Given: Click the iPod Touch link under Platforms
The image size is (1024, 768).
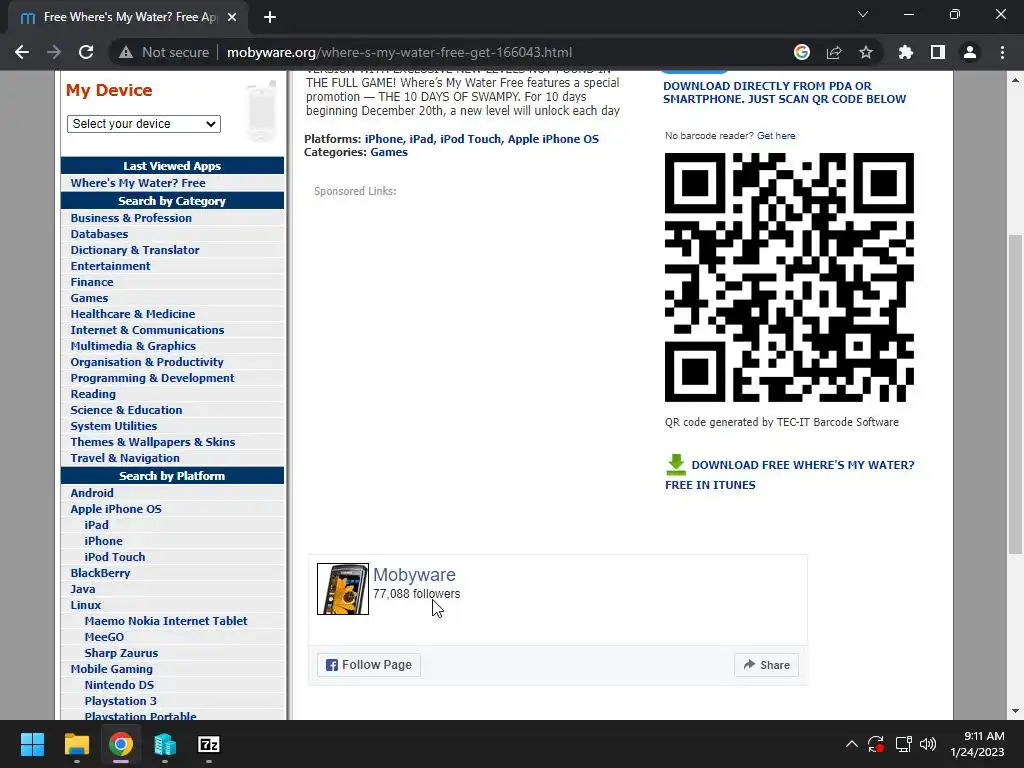Looking at the screenshot, I should click(470, 139).
